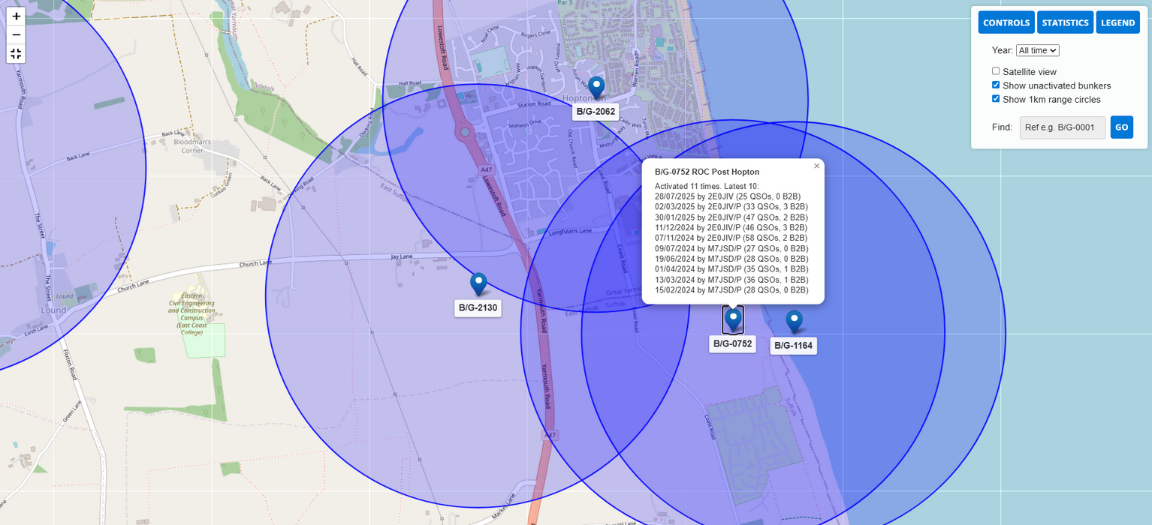The image size is (1152, 525).
Task: Click the Find reference input field
Action: (1062, 127)
